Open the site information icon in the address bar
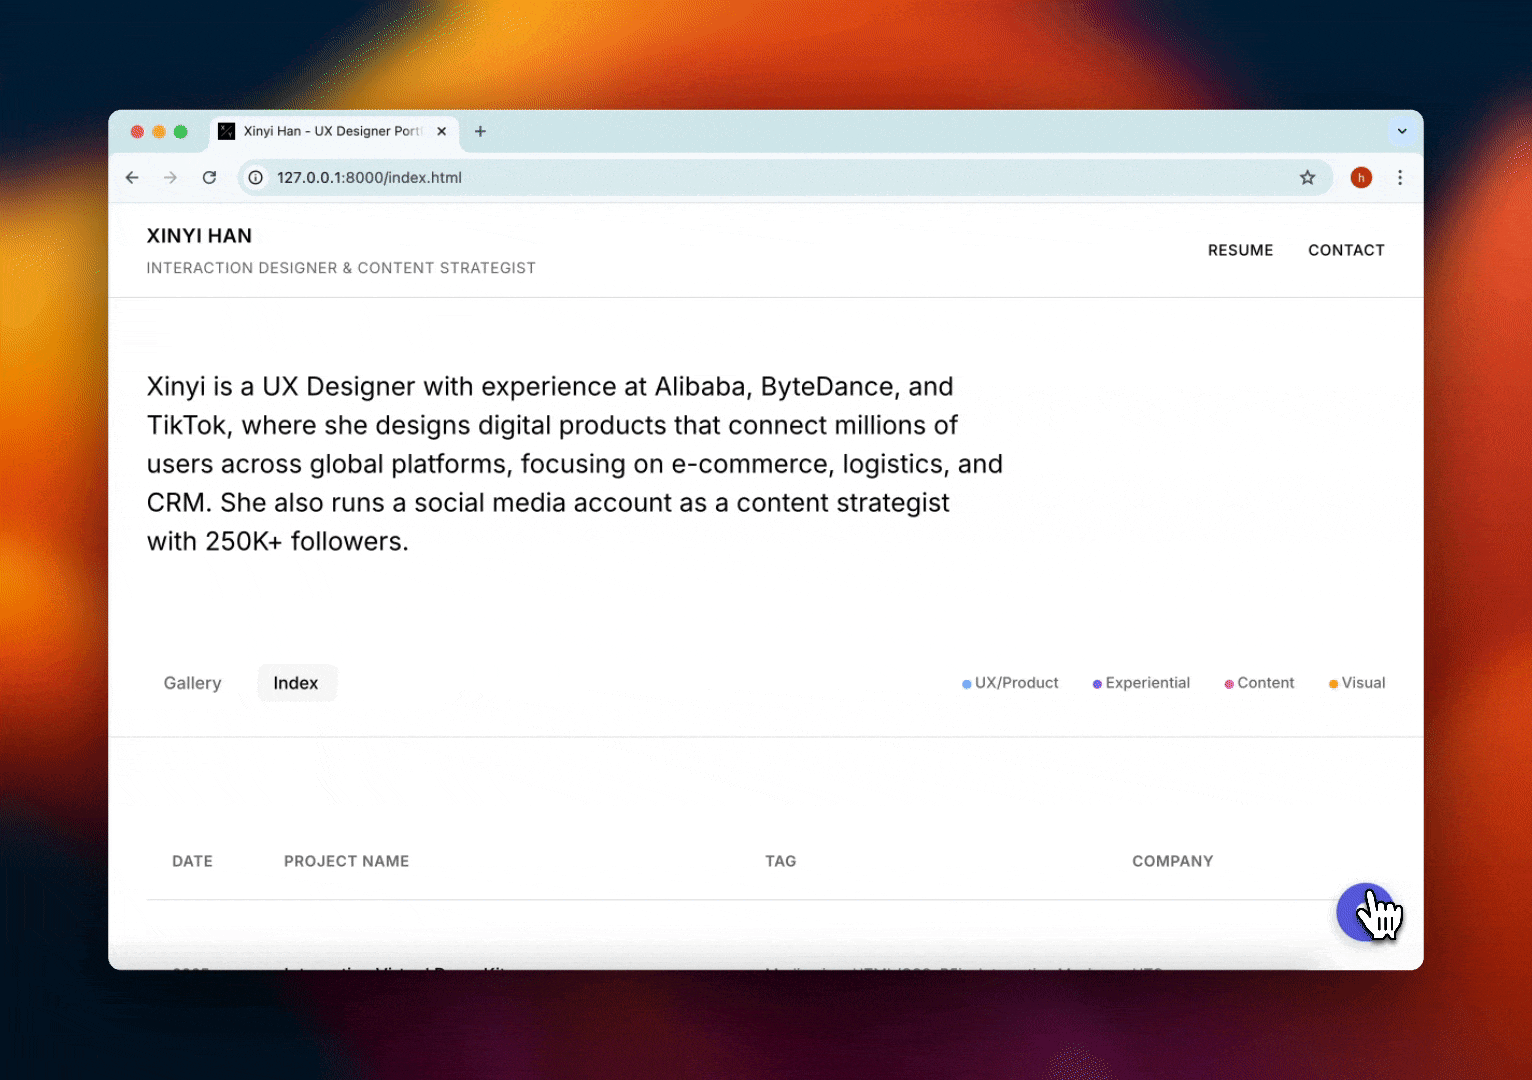The height and width of the screenshot is (1080, 1532). click(256, 178)
